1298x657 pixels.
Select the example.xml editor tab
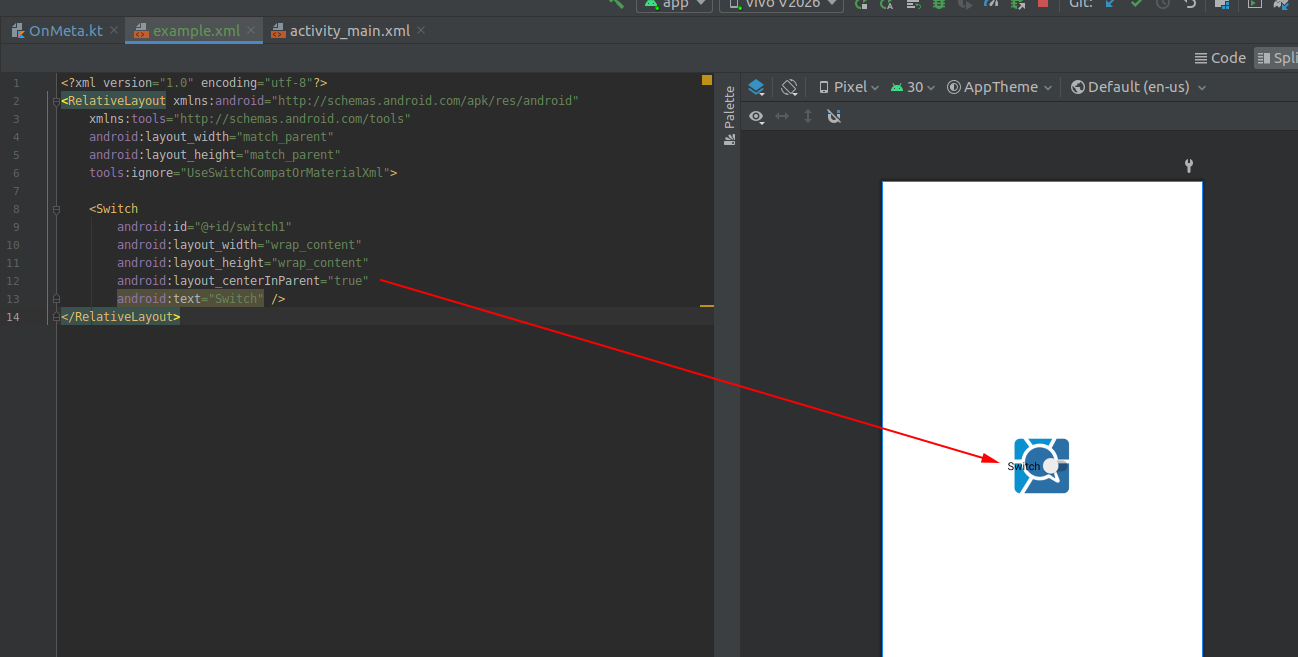[196, 30]
